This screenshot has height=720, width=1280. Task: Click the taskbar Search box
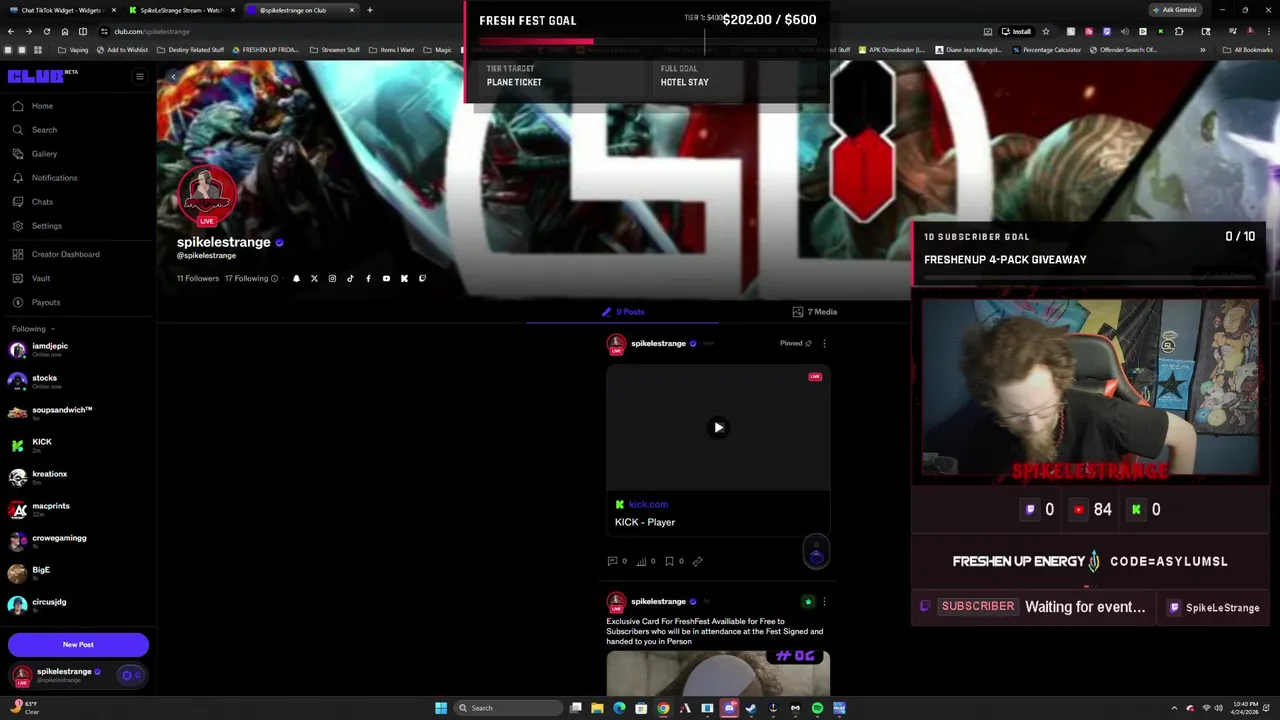[x=508, y=708]
